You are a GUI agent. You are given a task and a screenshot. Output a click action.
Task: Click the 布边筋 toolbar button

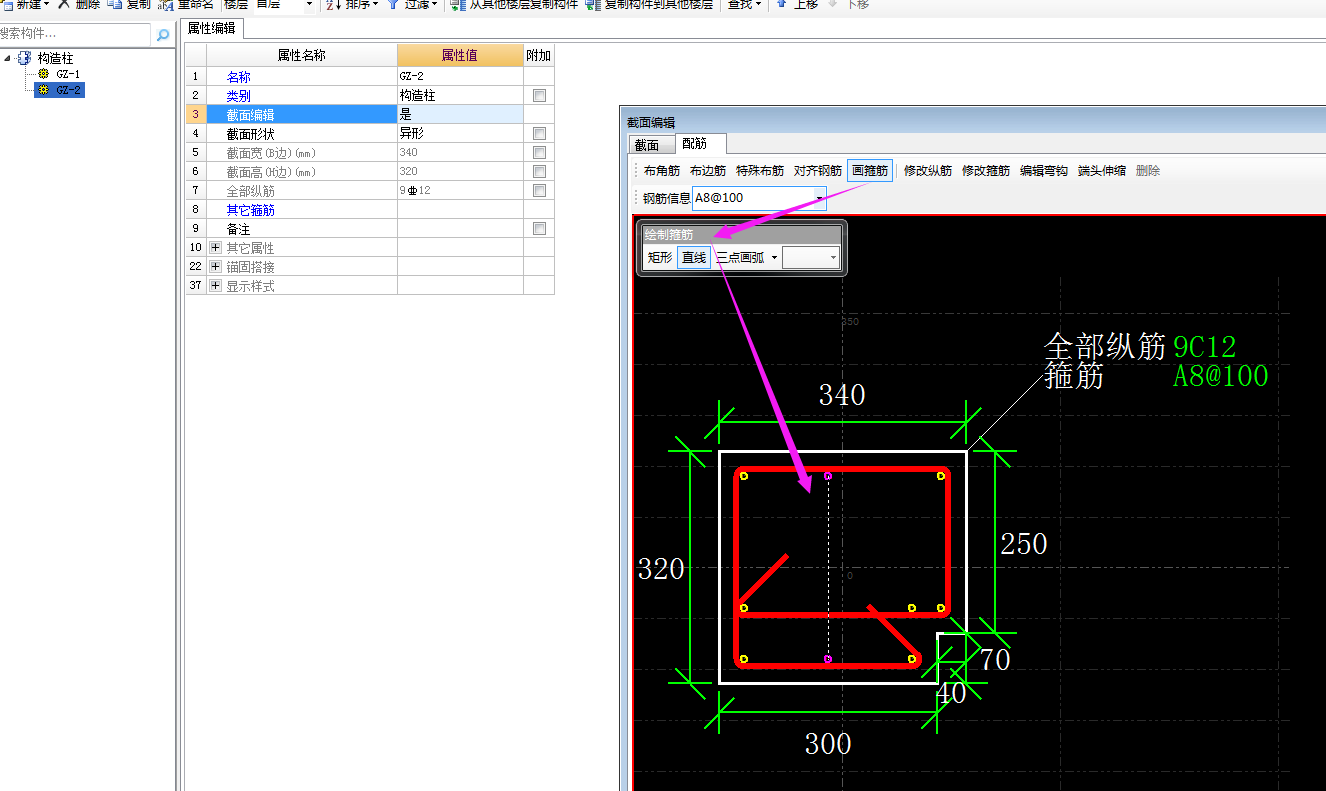[708, 170]
